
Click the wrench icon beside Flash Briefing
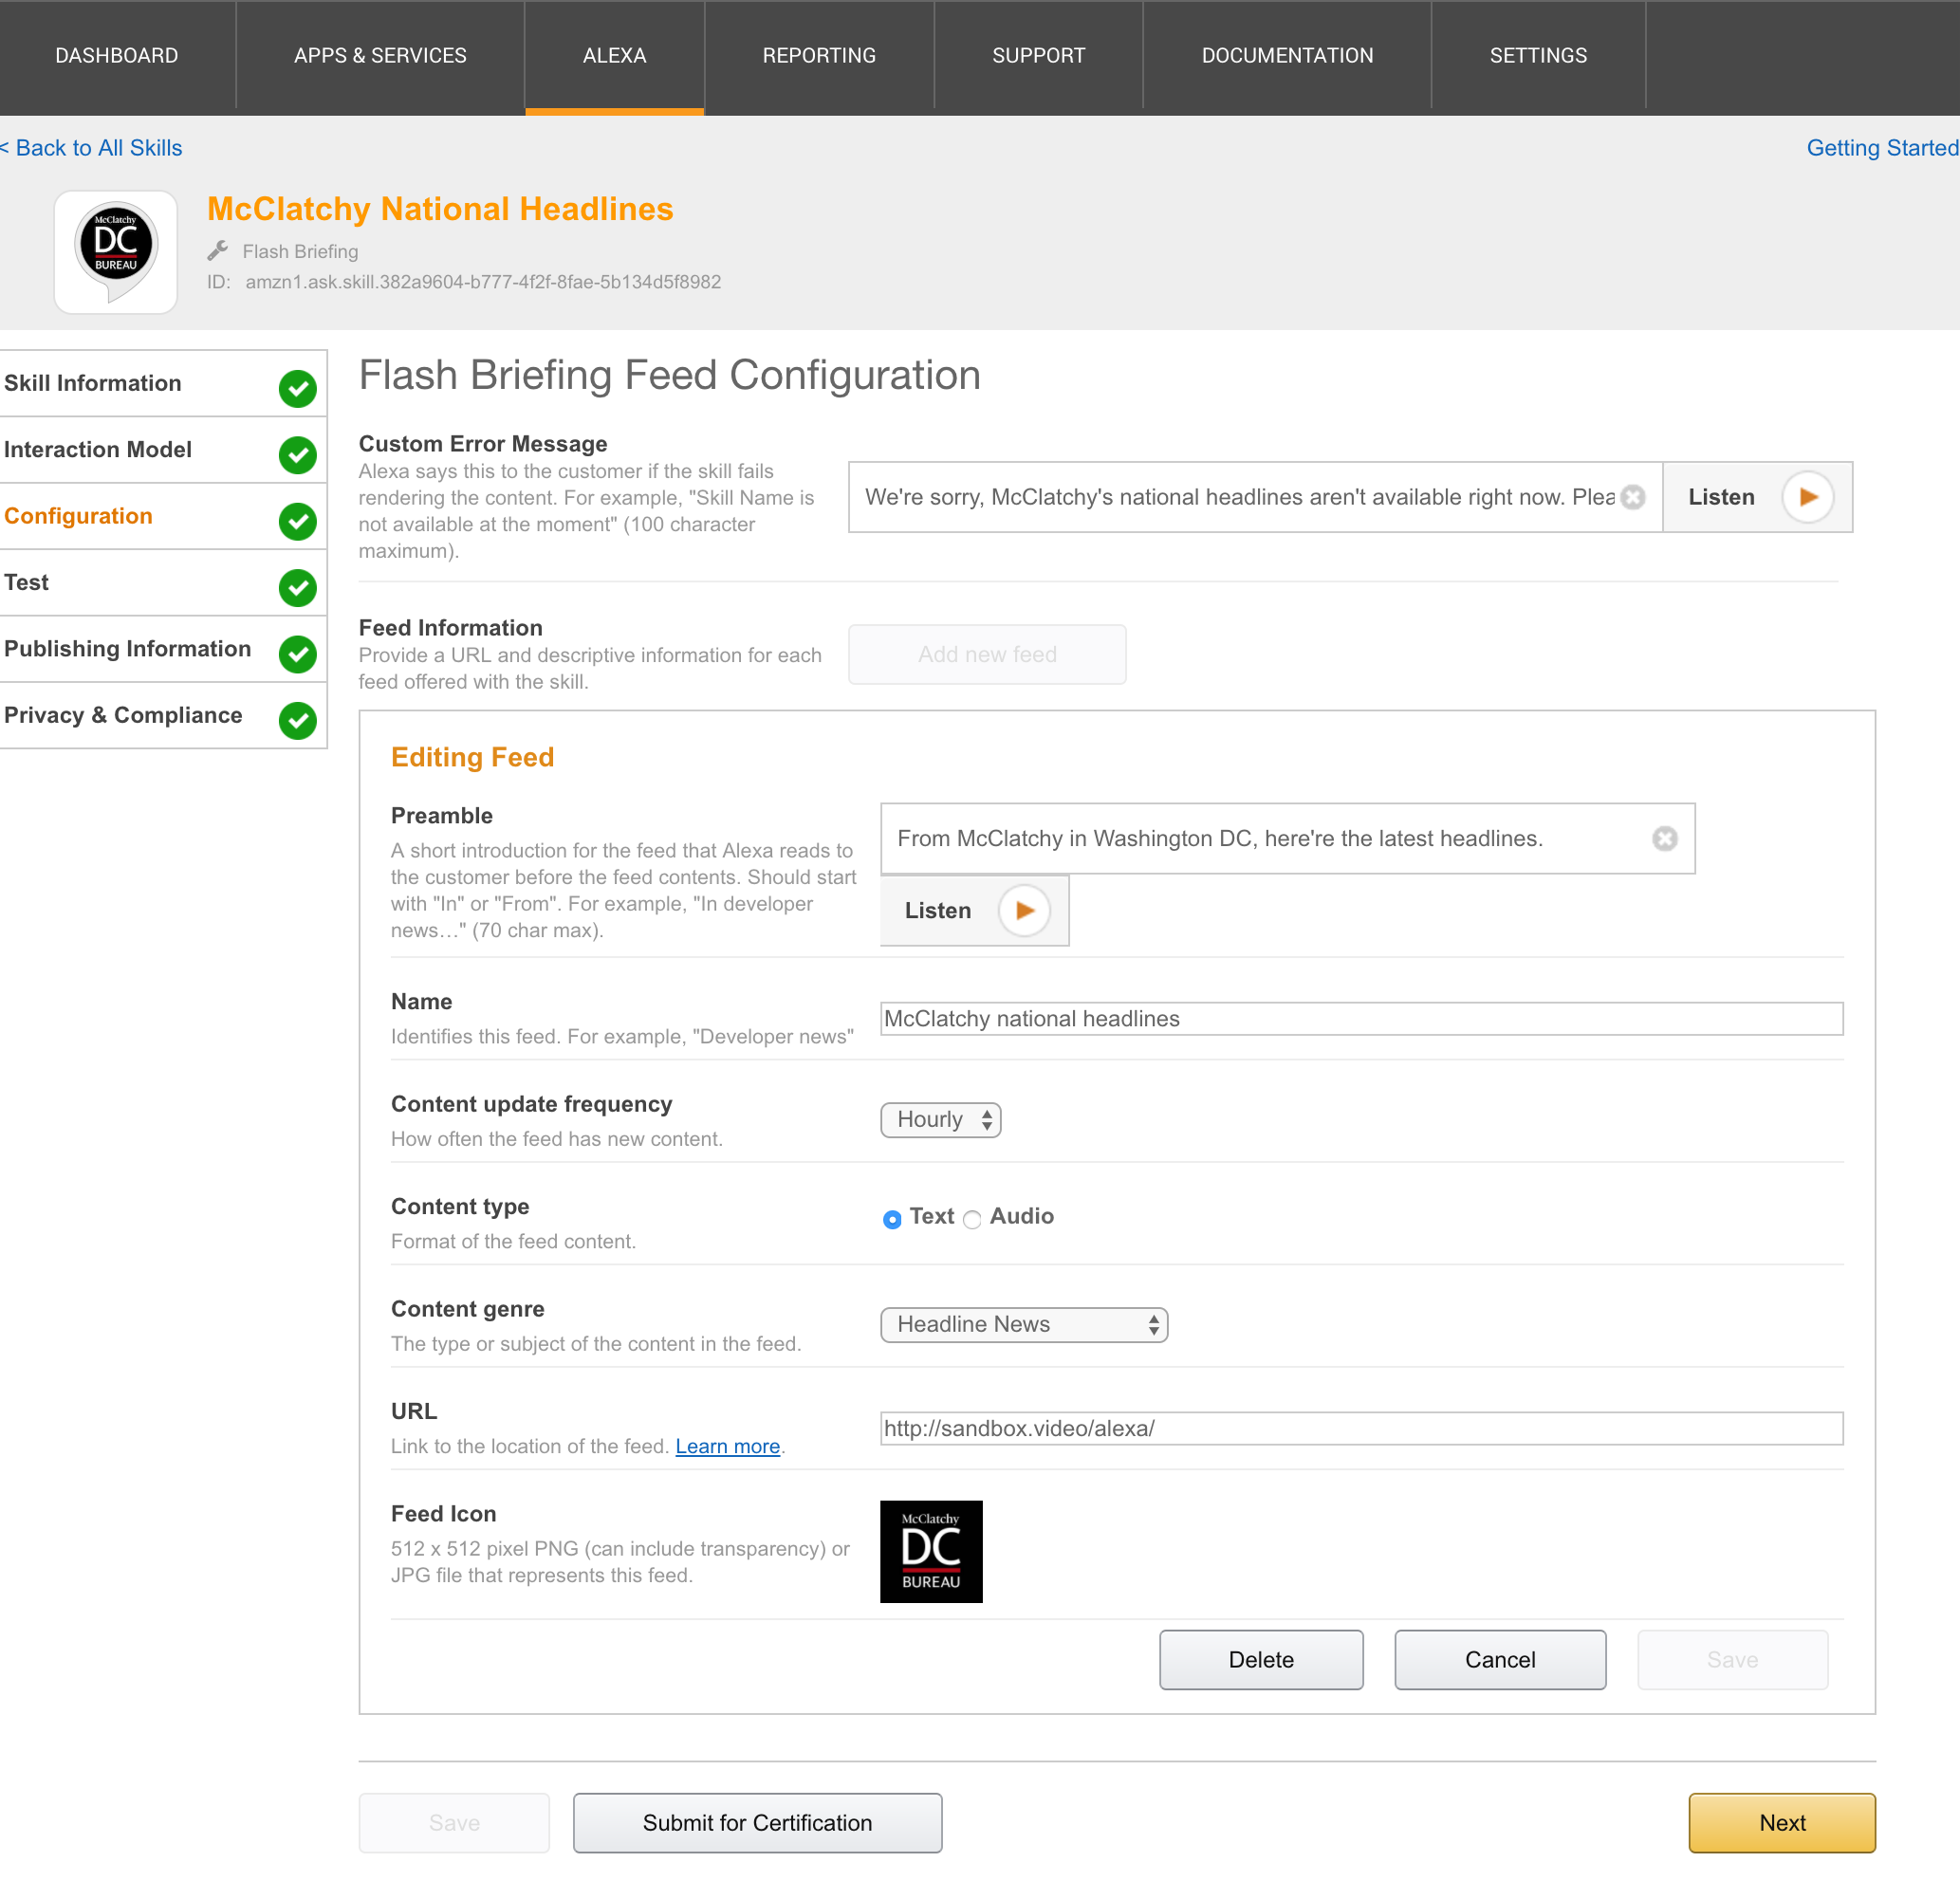(x=218, y=251)
